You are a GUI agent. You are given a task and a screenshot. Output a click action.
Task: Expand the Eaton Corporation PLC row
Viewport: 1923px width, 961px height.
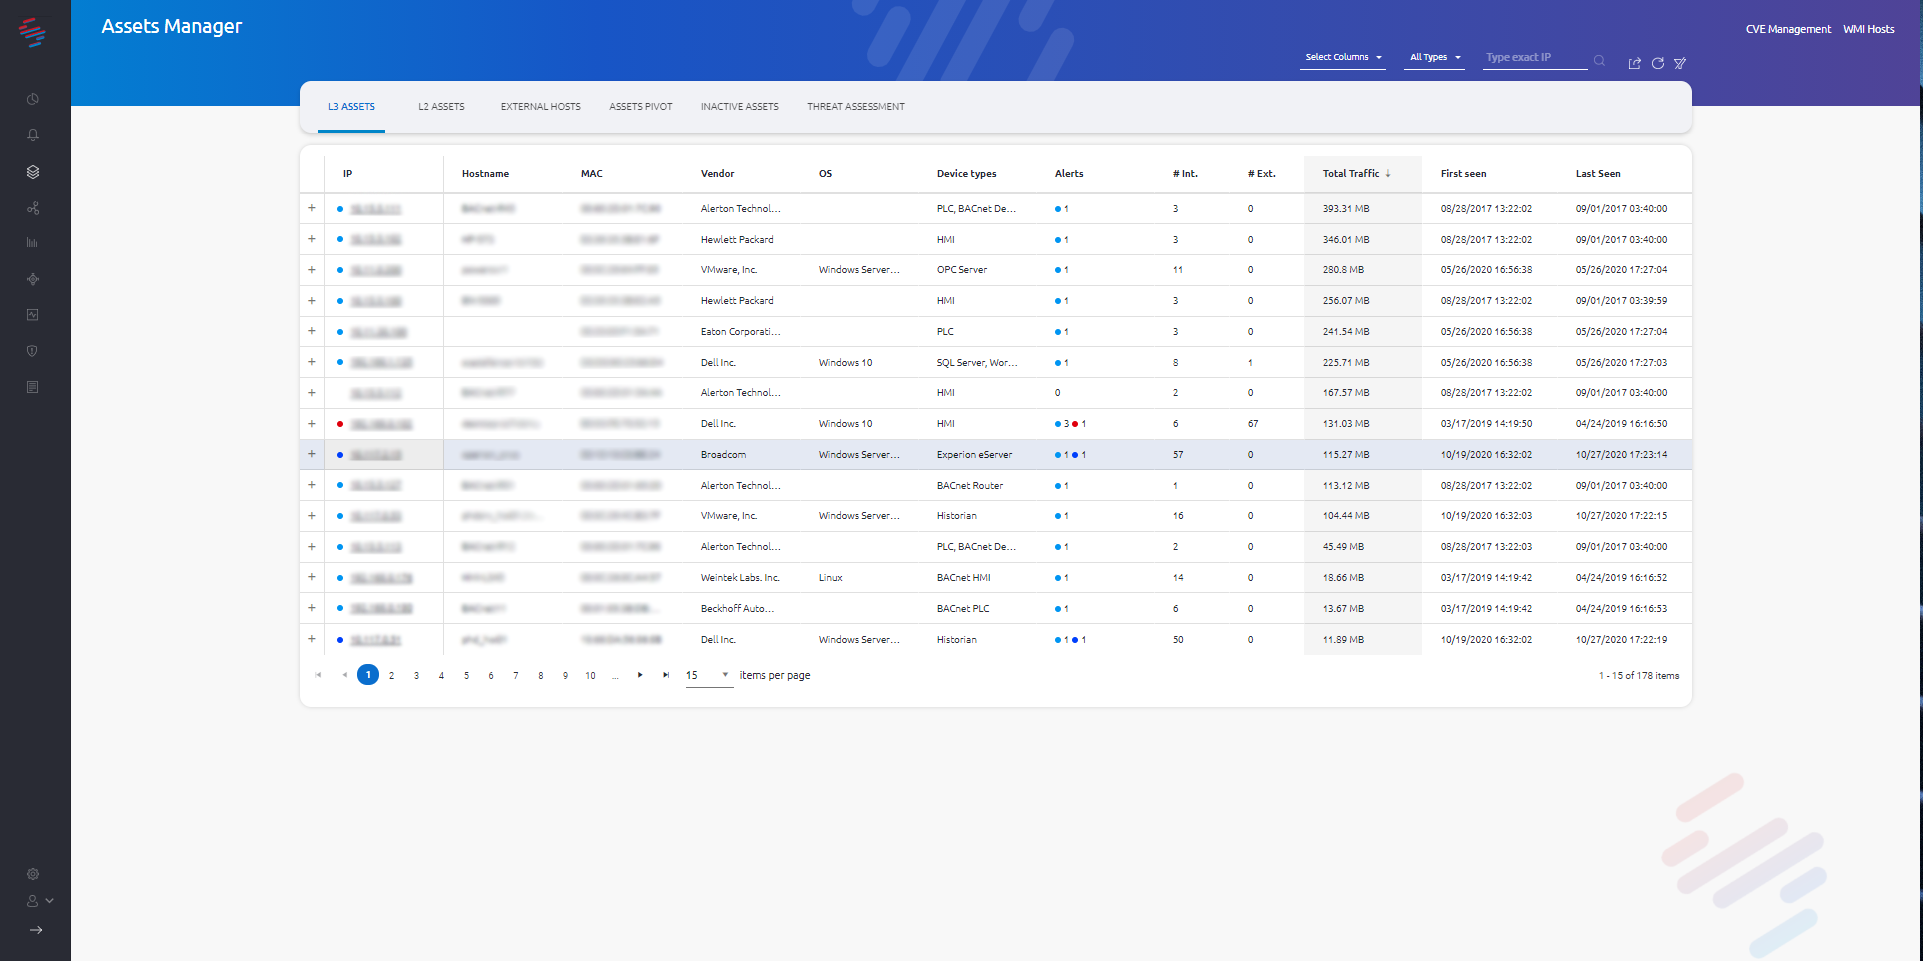tap(312, 331)
